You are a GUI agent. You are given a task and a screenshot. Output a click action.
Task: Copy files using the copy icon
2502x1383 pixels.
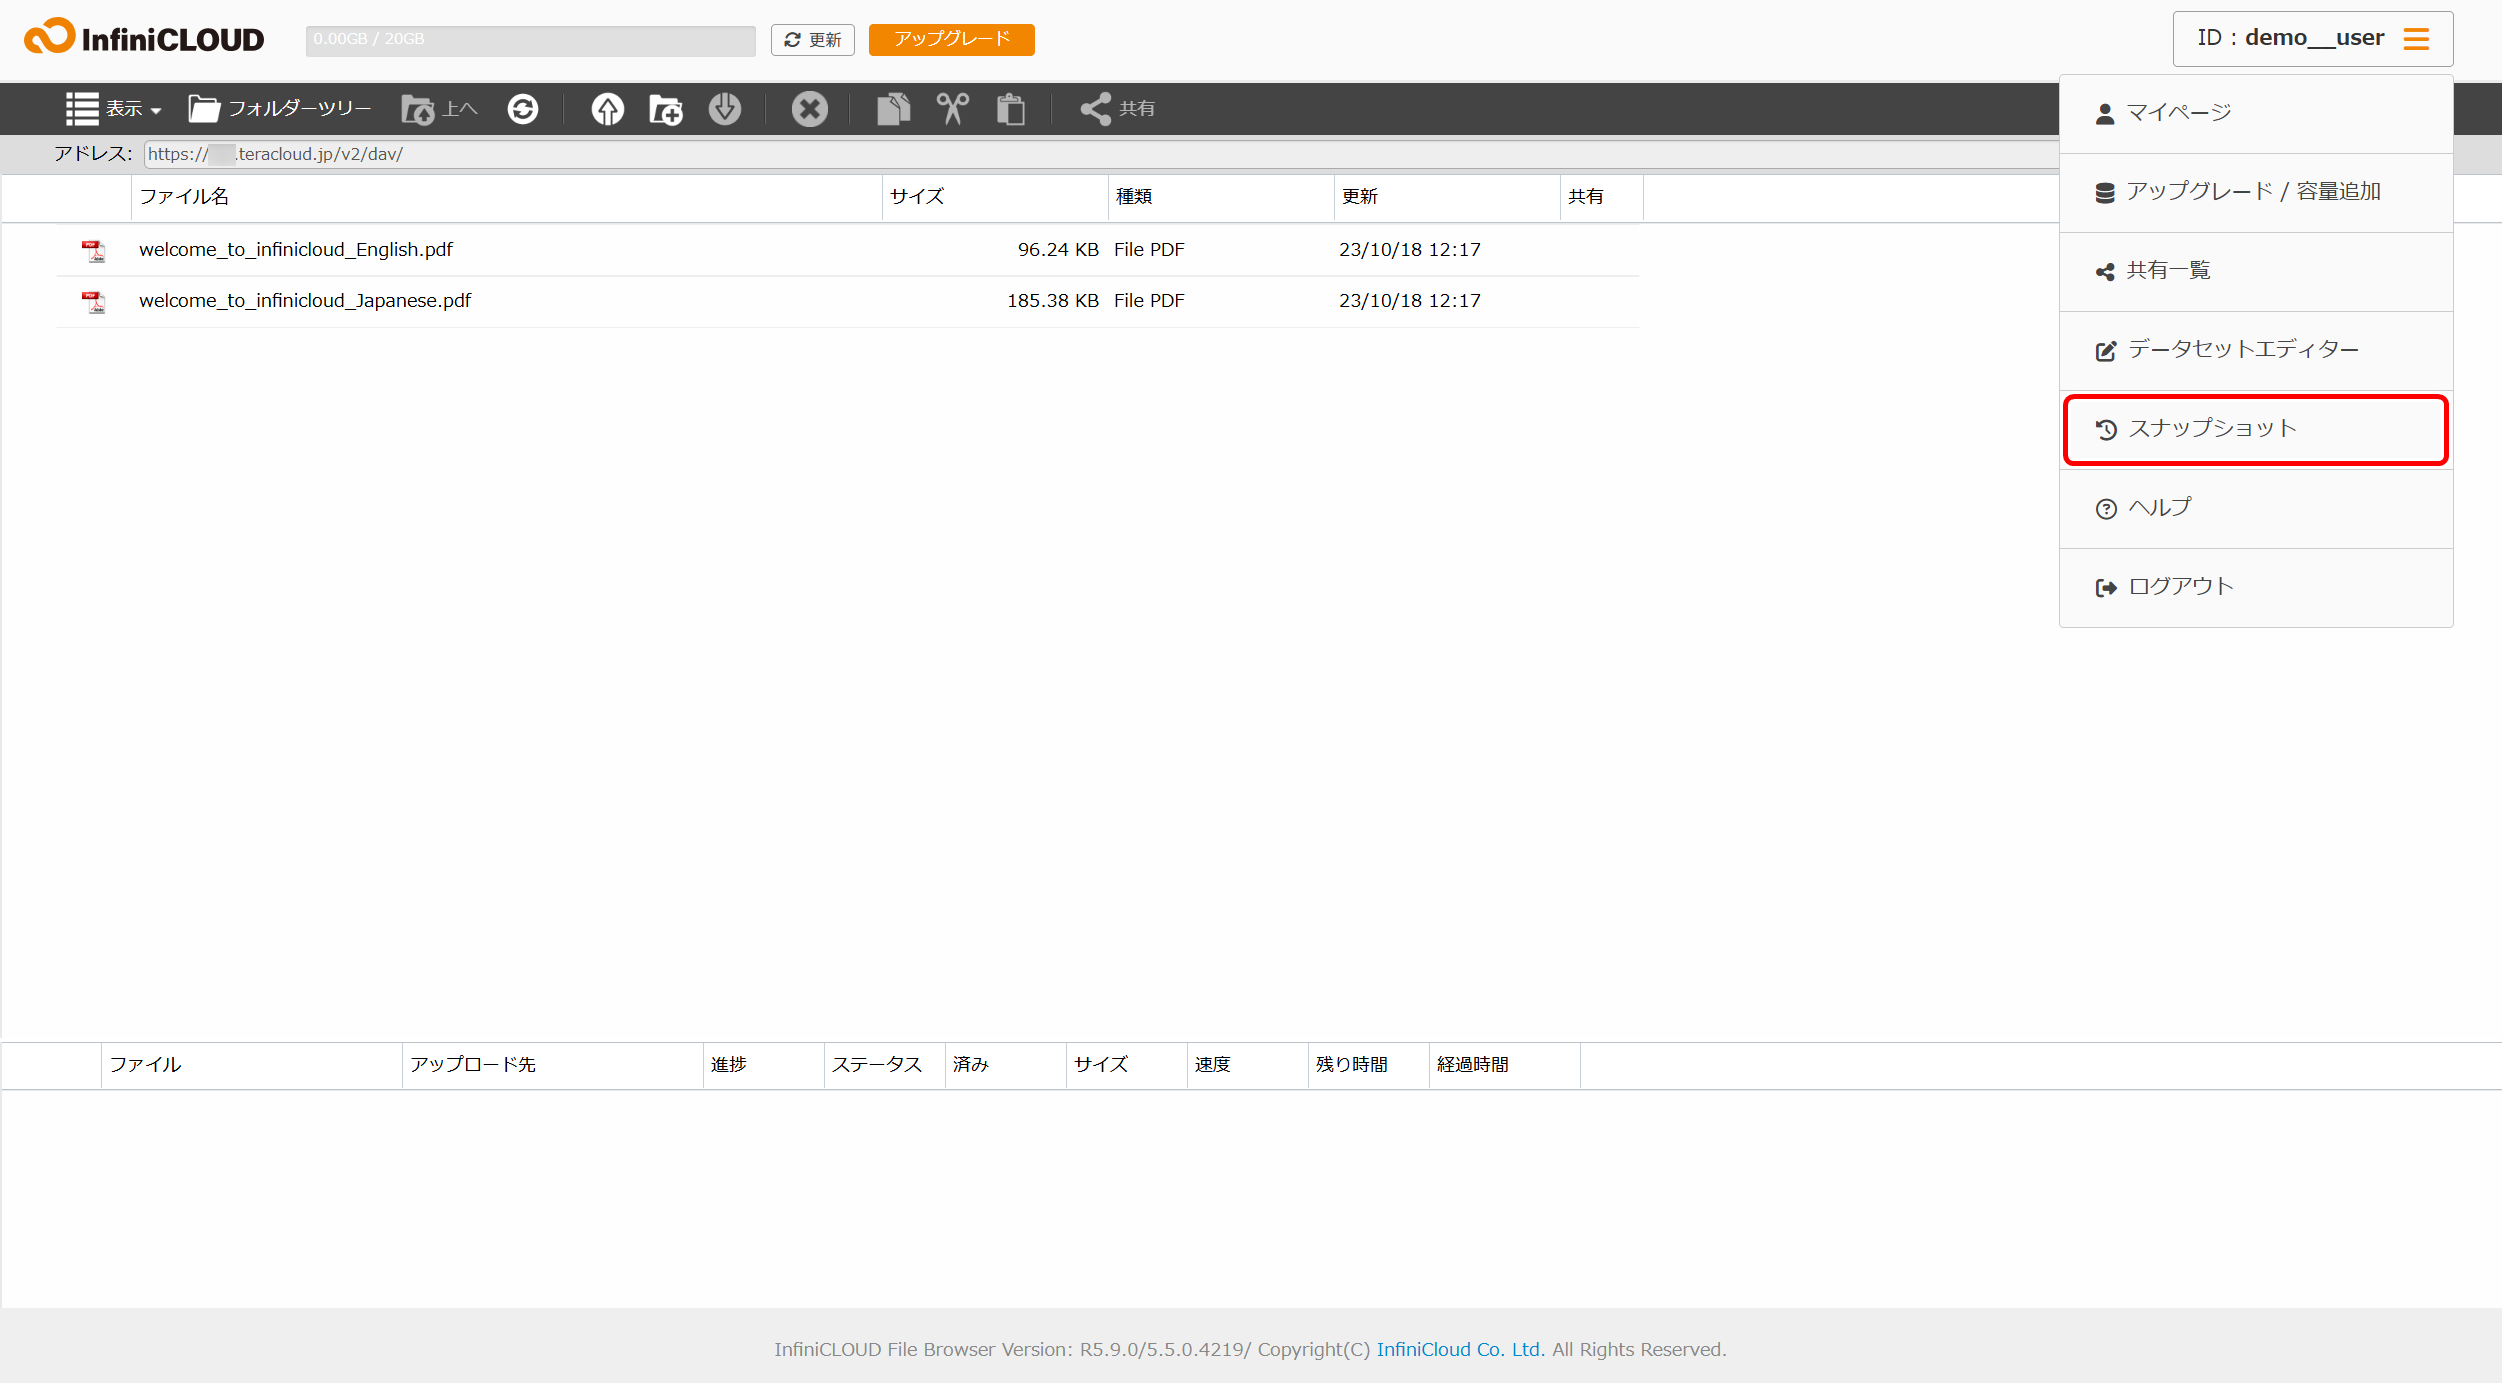point(893,108)
